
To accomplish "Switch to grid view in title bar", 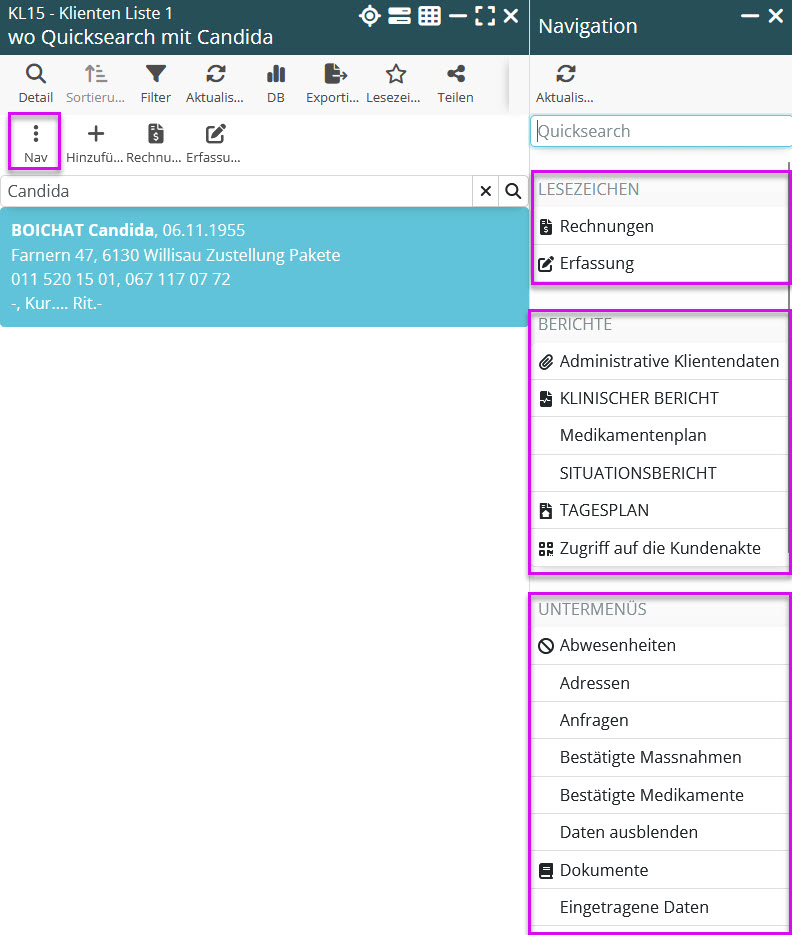I will 429,16.
